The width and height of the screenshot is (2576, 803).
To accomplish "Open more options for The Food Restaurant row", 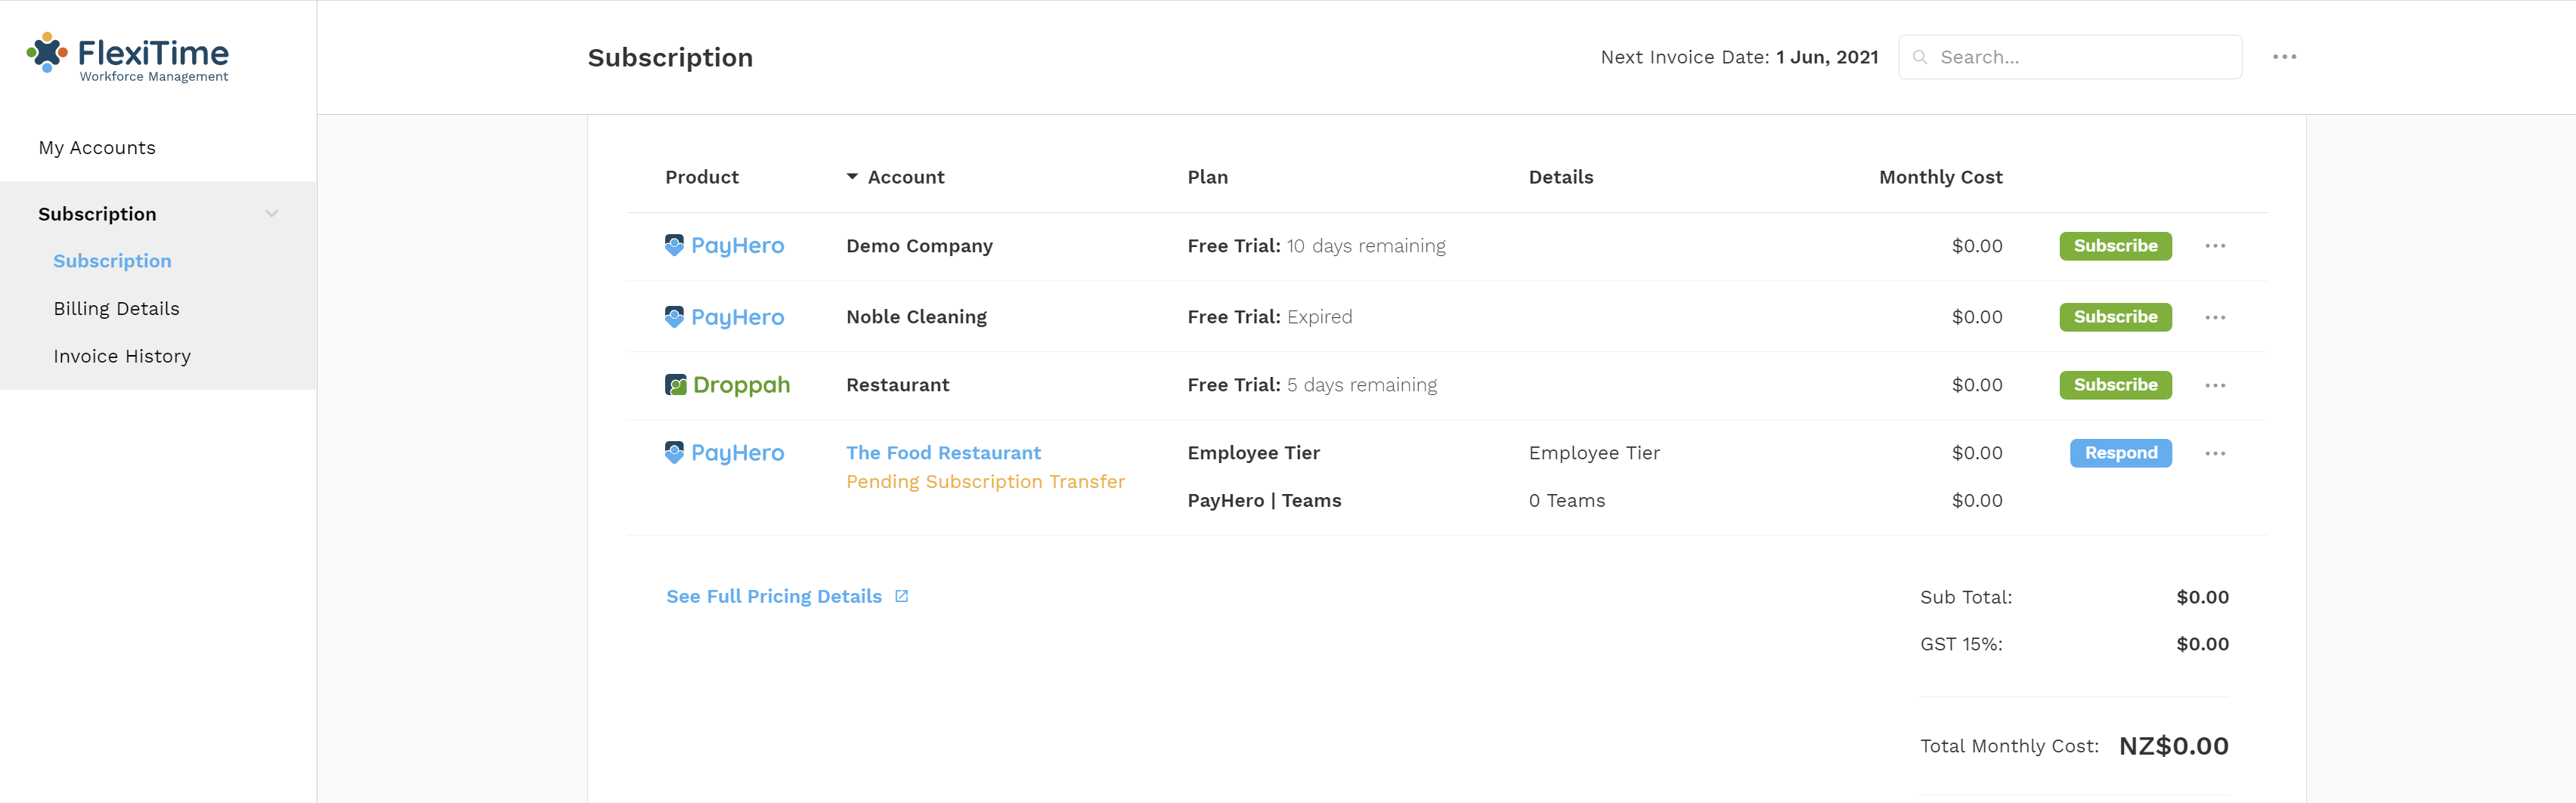I will tap(2215, 453).
